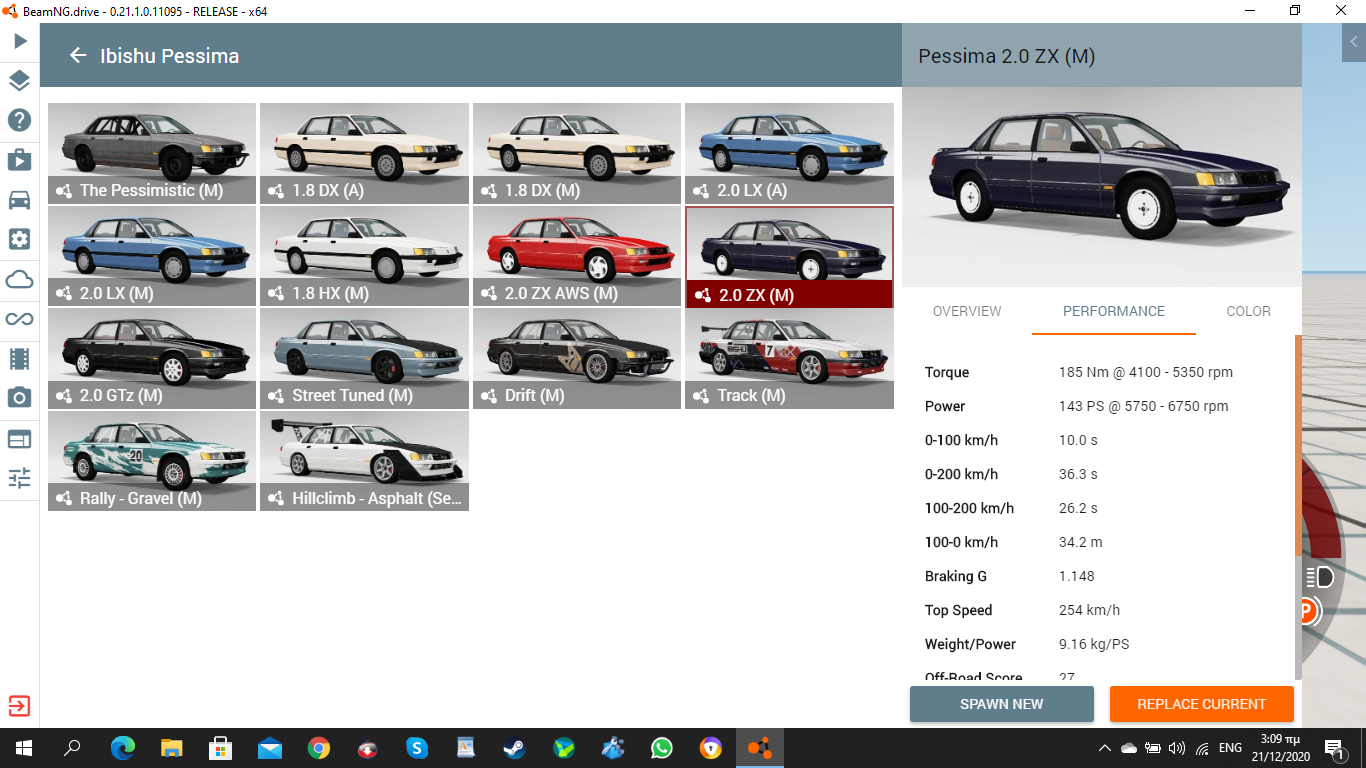The width and height of the screenshot is (1366, 768).
Task: Open Steam from the taskbar
Action: (515, 748)
